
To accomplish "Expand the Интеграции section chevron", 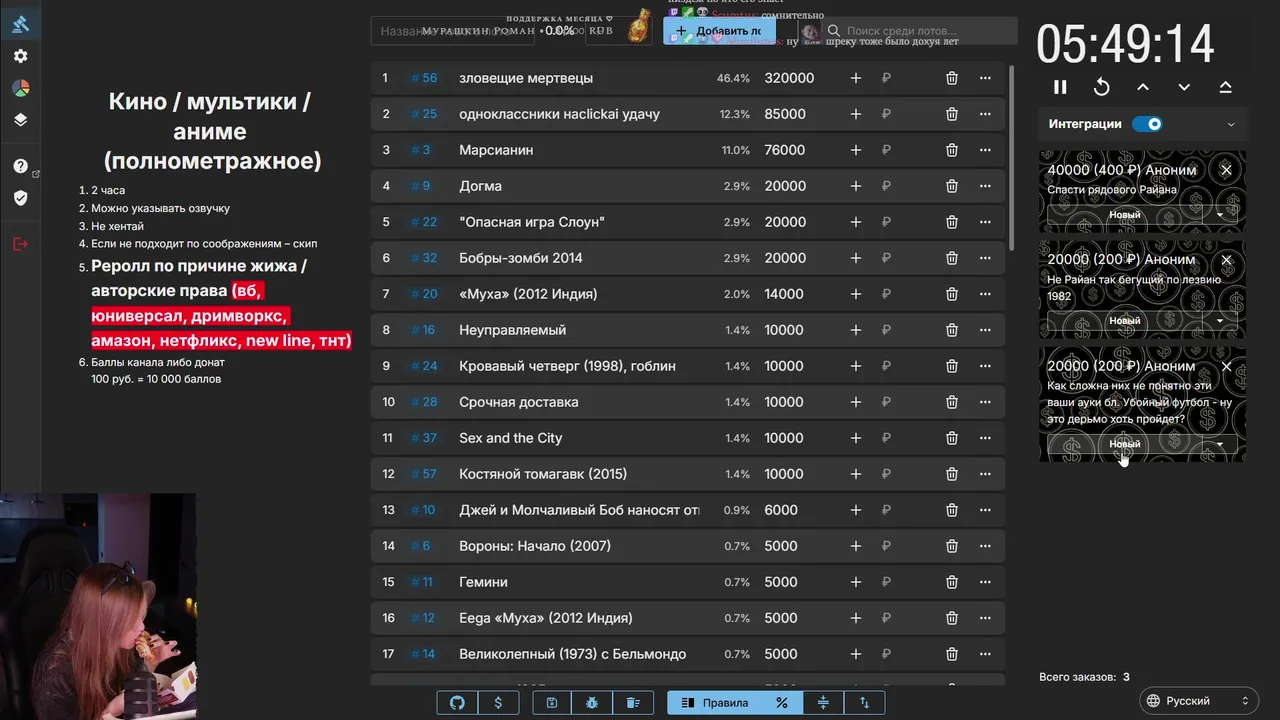I will tap(1231, 125).
